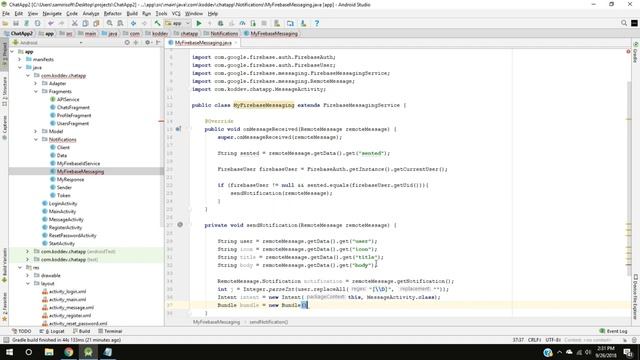Collapse the layout folder
640x360 pixels.
click(28, 283)
